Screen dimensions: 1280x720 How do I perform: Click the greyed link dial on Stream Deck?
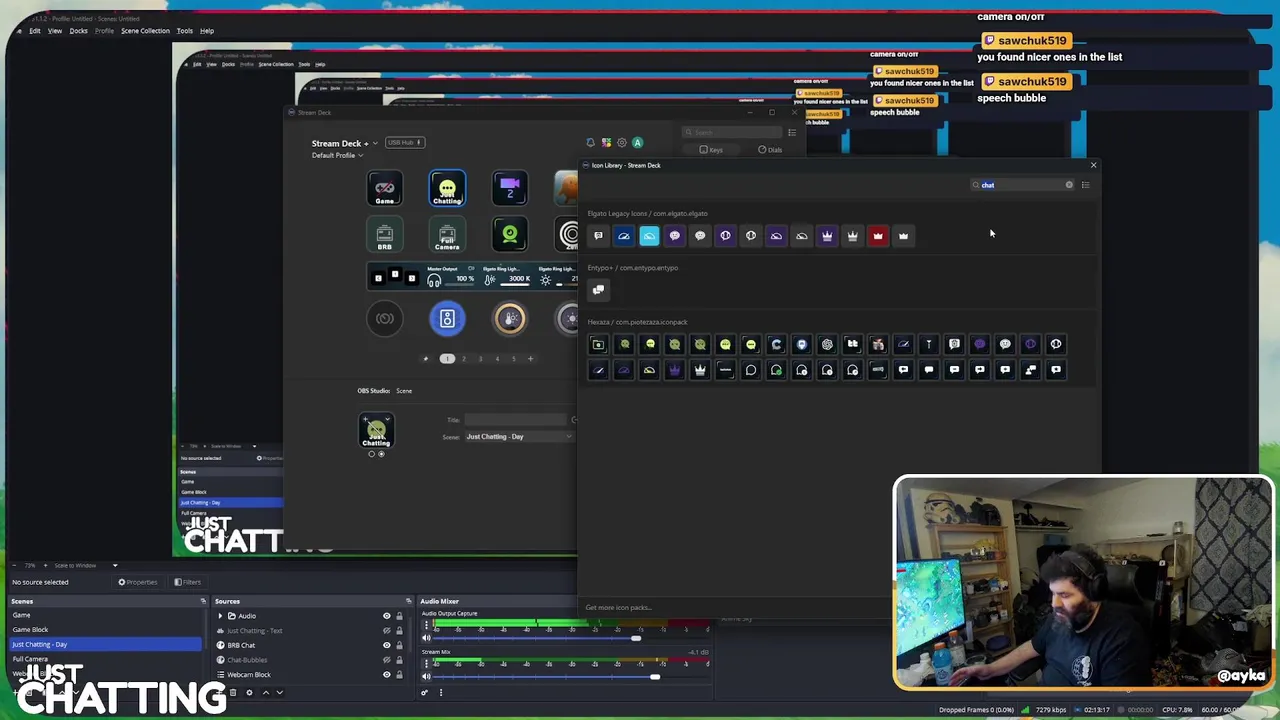385,318
